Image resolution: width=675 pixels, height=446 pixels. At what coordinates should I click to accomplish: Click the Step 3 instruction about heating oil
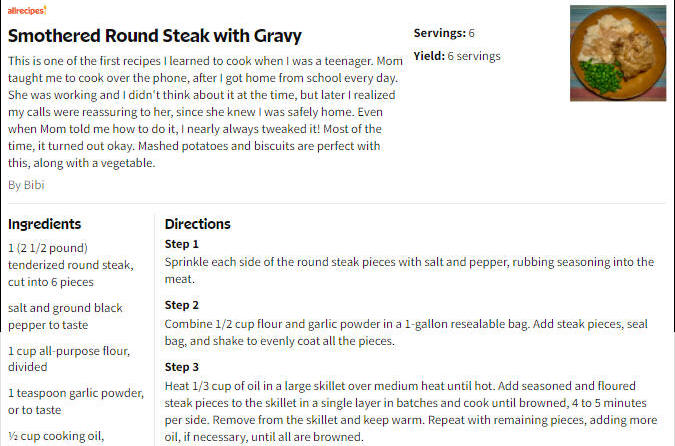tap(411, 411)
